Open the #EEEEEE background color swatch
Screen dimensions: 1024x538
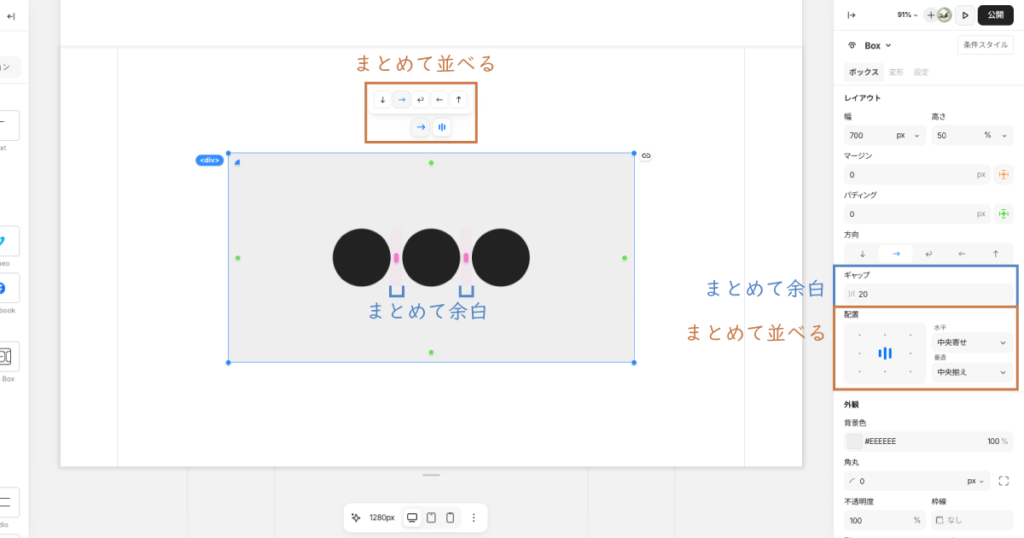(854, 441)
